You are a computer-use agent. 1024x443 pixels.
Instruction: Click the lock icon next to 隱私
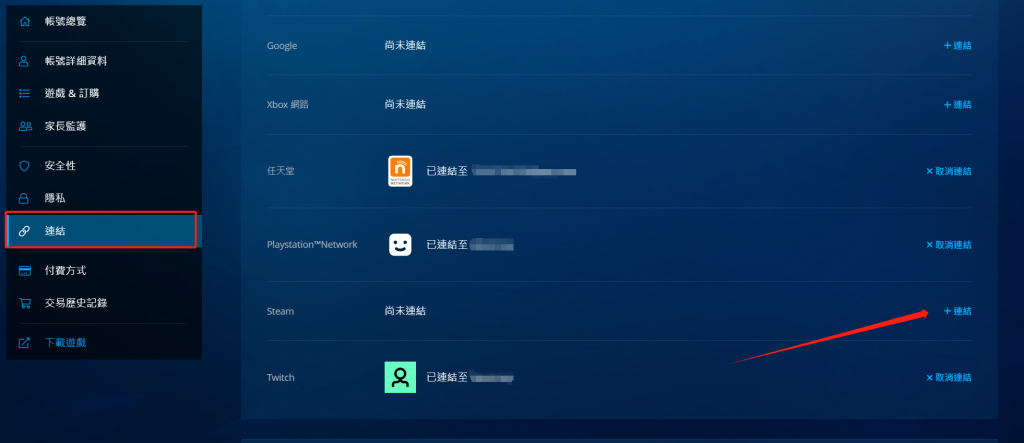(24, 198)
